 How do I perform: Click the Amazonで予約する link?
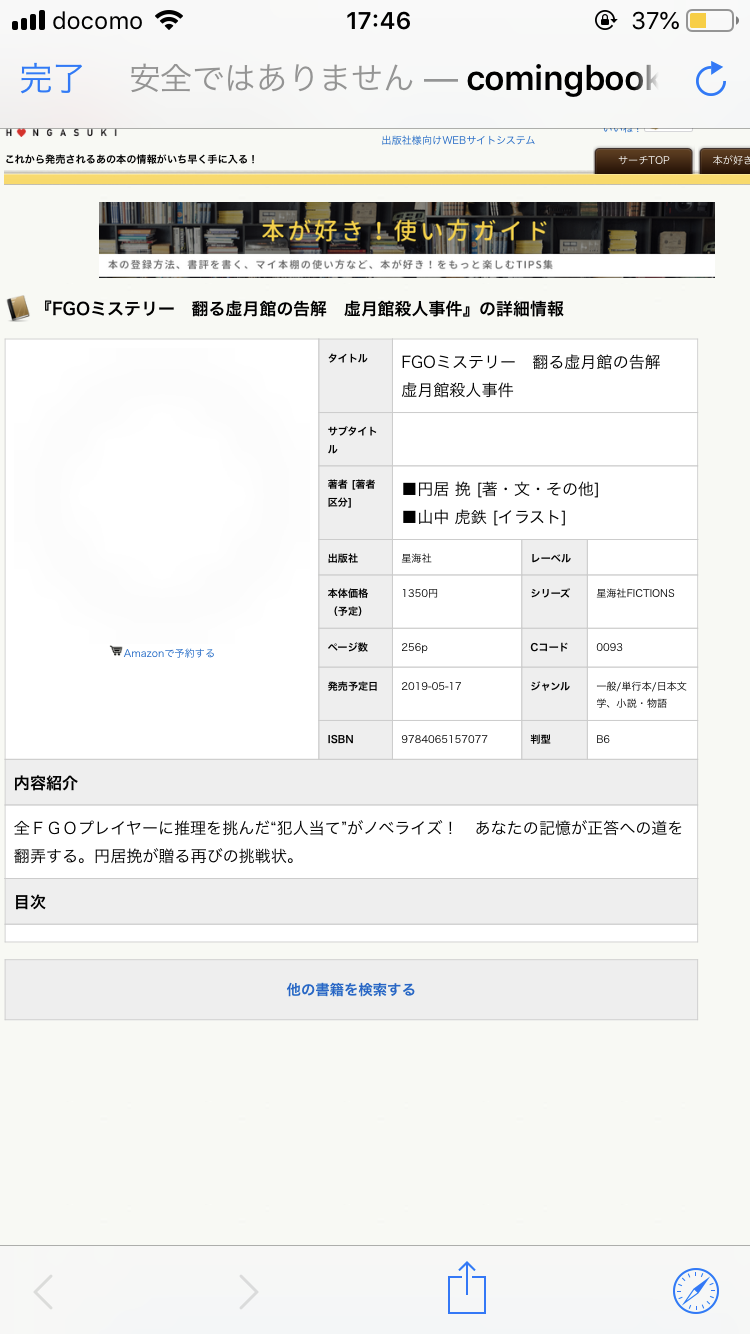point(169,653)
